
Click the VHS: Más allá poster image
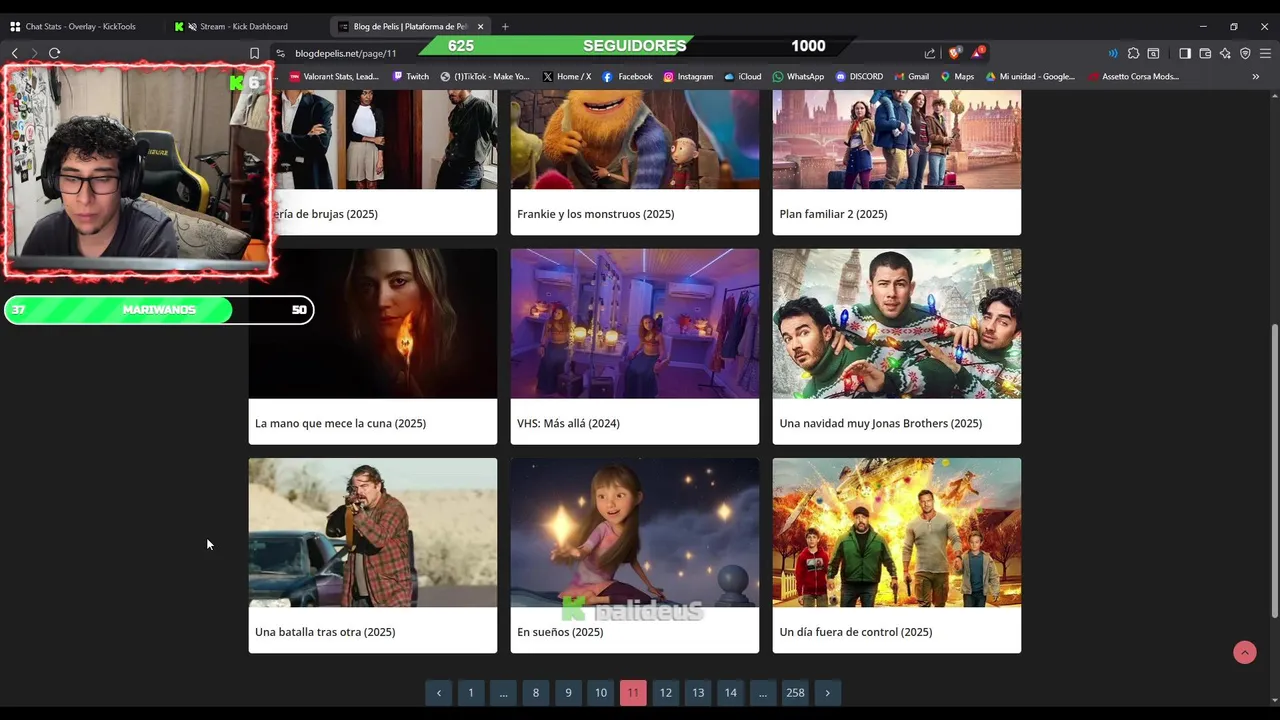635,324
